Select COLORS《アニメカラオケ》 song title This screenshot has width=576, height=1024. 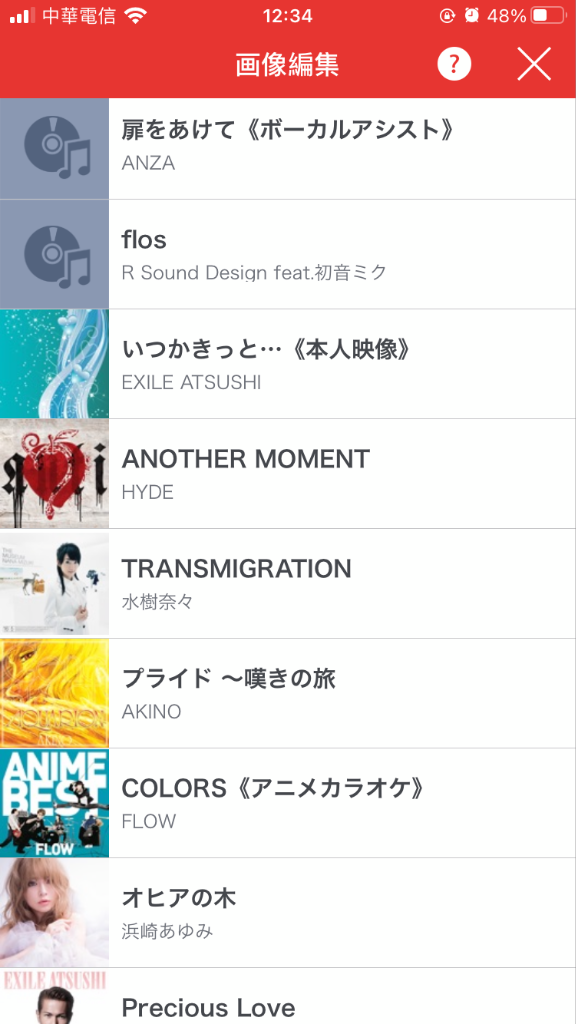[x=274, y=789]
